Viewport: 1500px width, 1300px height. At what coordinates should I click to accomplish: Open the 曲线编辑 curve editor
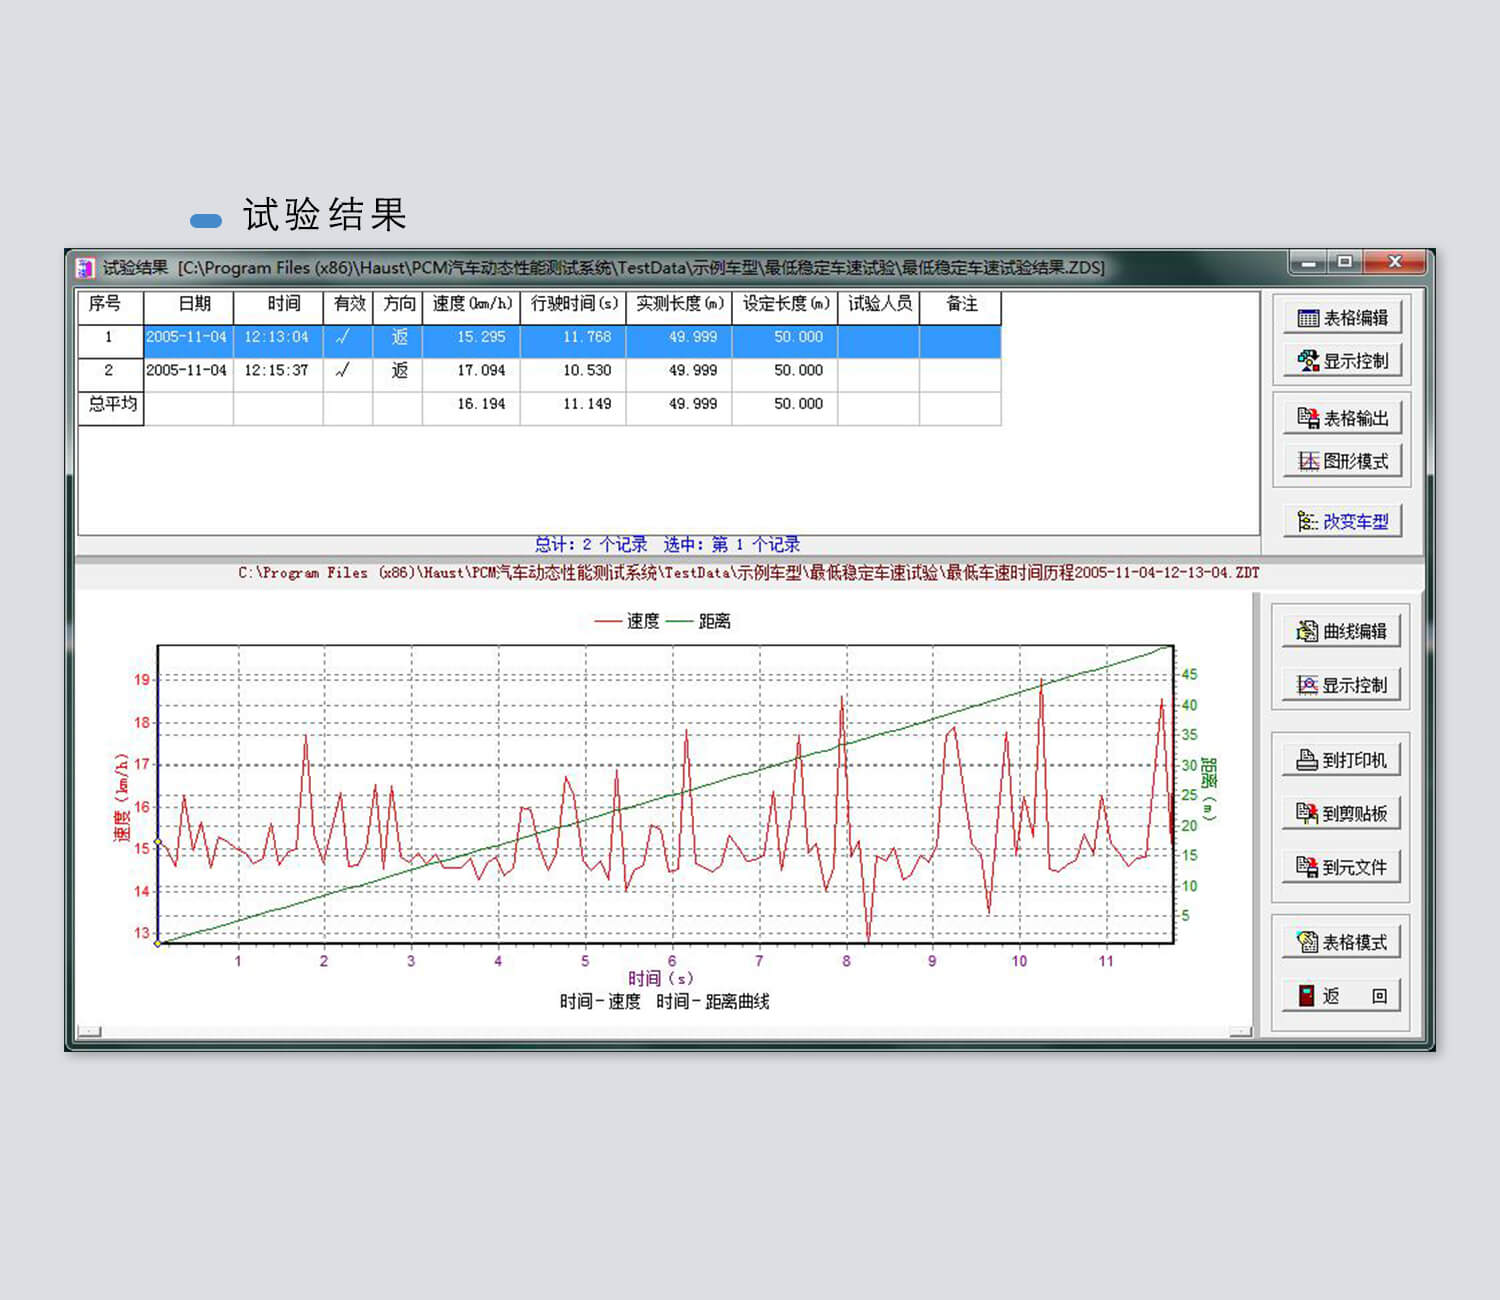point(1342,631)
